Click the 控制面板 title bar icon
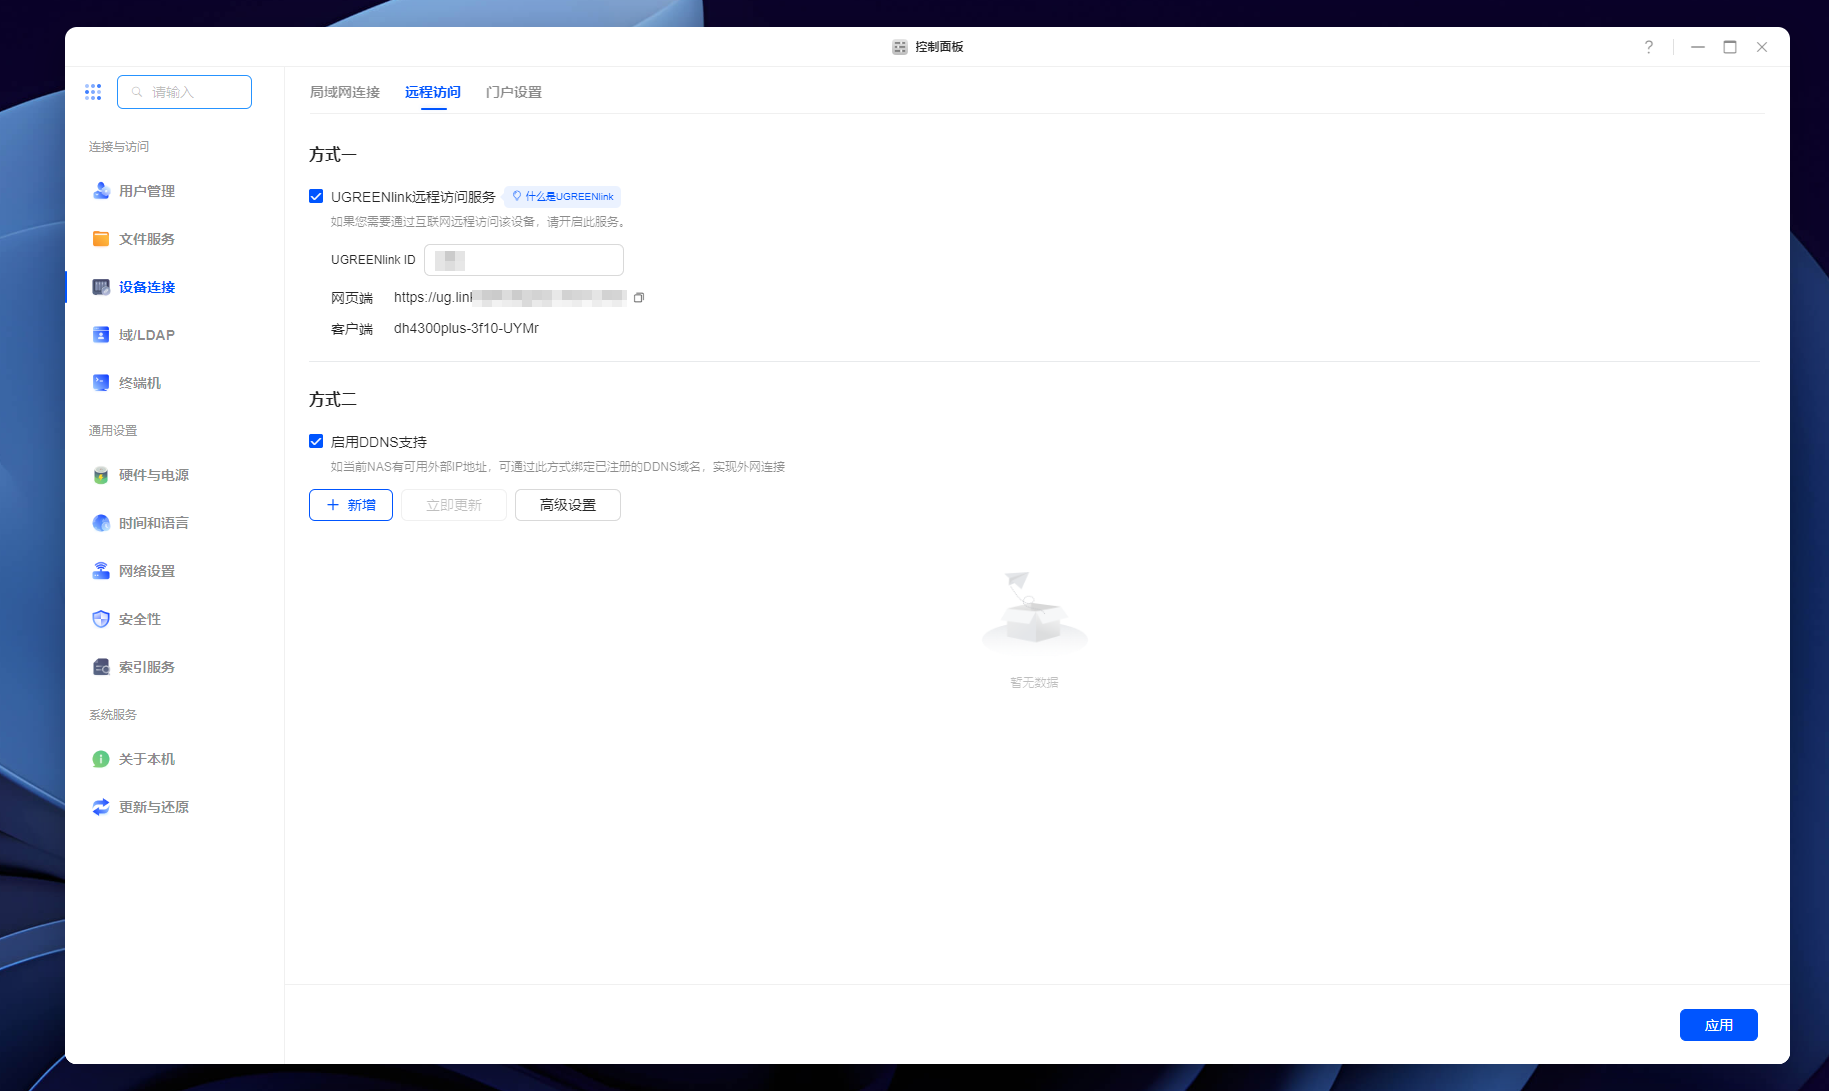The image size is (1829, 1091). click(900, 47)
